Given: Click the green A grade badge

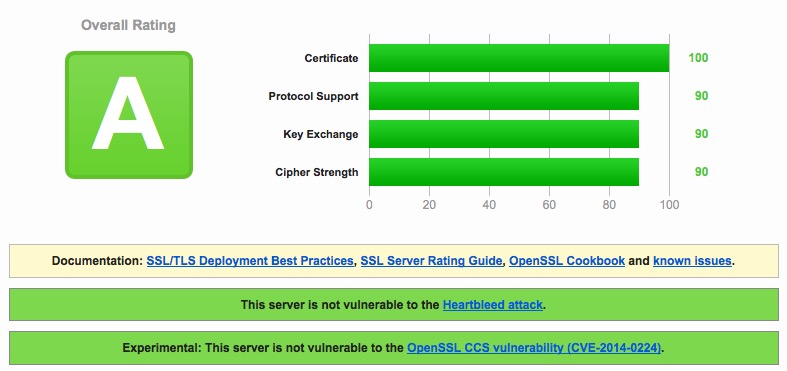Looking at the screenshot, I should click(129, 115).
